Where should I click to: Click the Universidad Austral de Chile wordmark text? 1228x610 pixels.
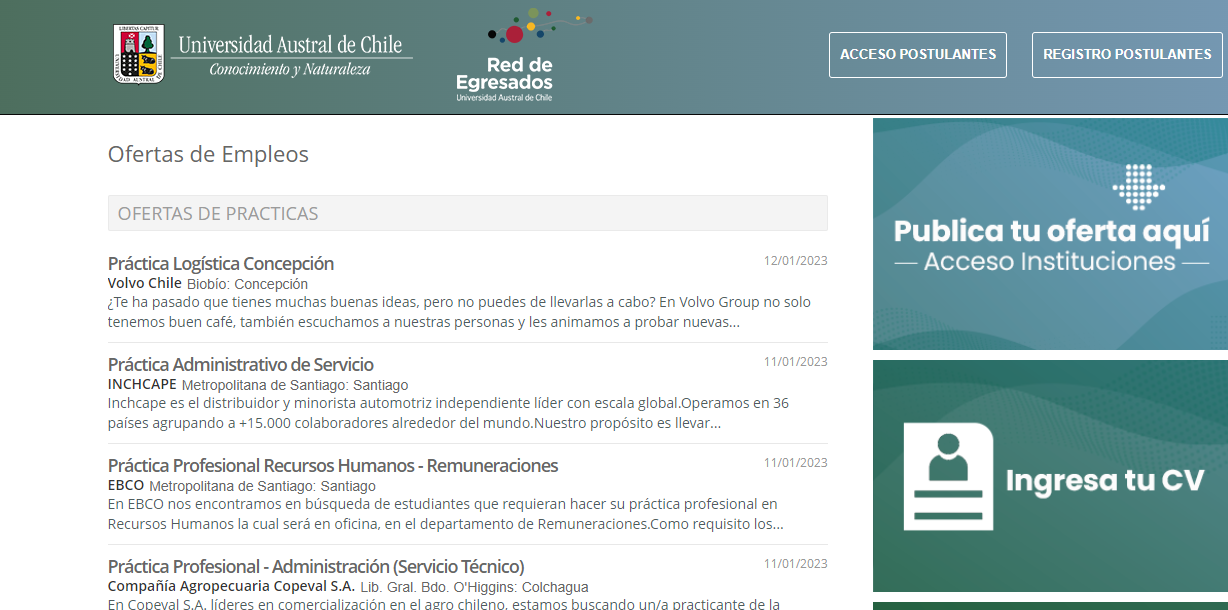(x=290, y=45)
